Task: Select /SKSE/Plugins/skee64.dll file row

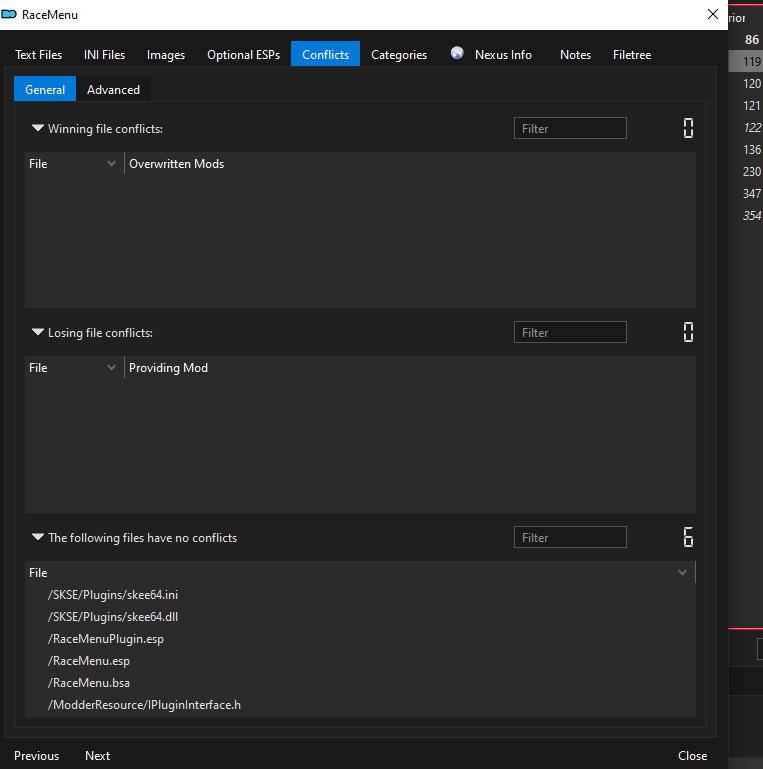Action: coord(360,617)
